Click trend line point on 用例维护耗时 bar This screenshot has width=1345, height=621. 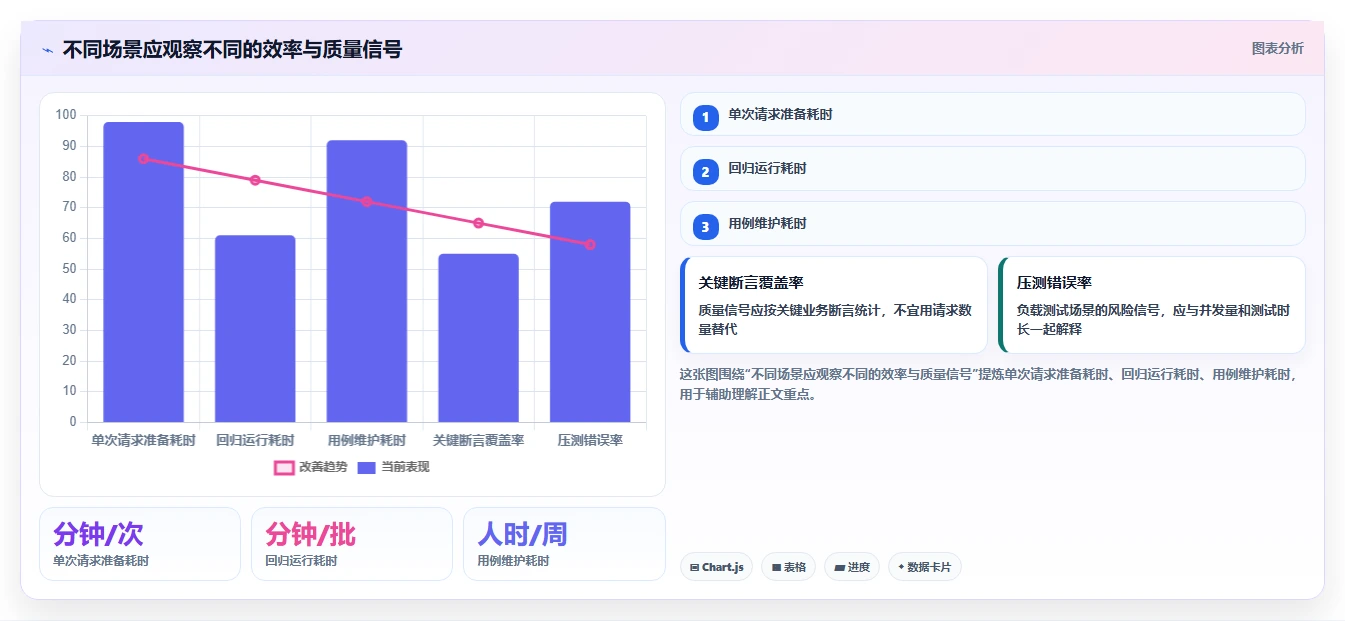pyautogui.click(x=367, y=201)
